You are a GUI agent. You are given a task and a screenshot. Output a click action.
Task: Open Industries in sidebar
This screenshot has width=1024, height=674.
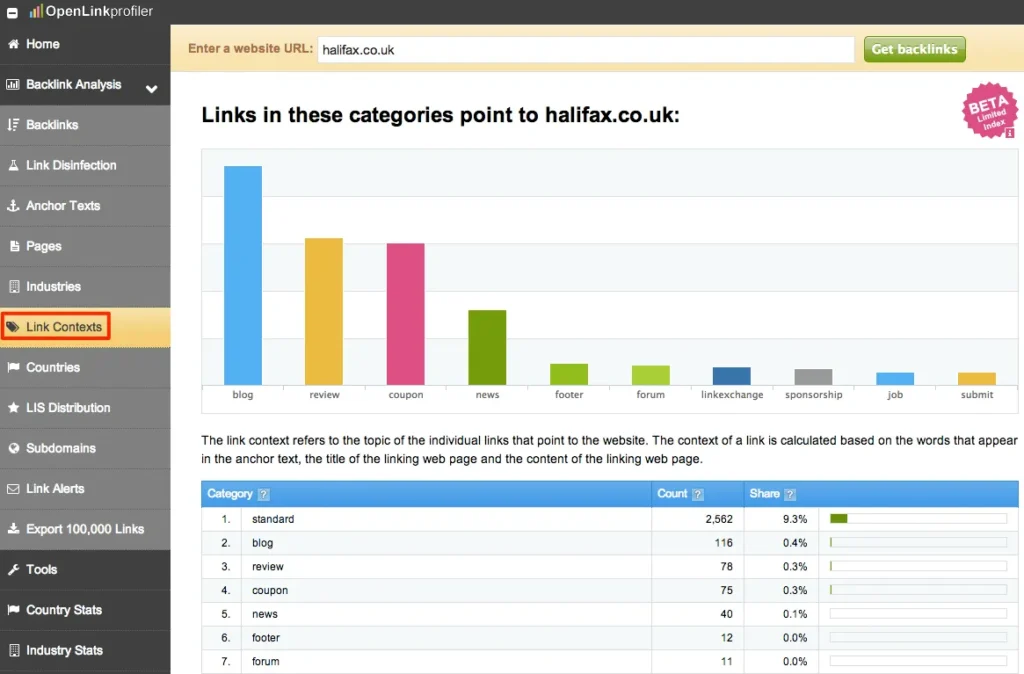[85, 287]
